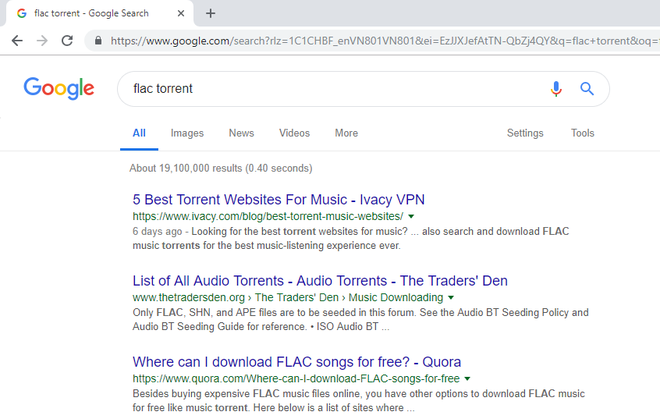The height and width of the screenshot is (419, 660).
Task: Open search Settings
Action: 525,133
